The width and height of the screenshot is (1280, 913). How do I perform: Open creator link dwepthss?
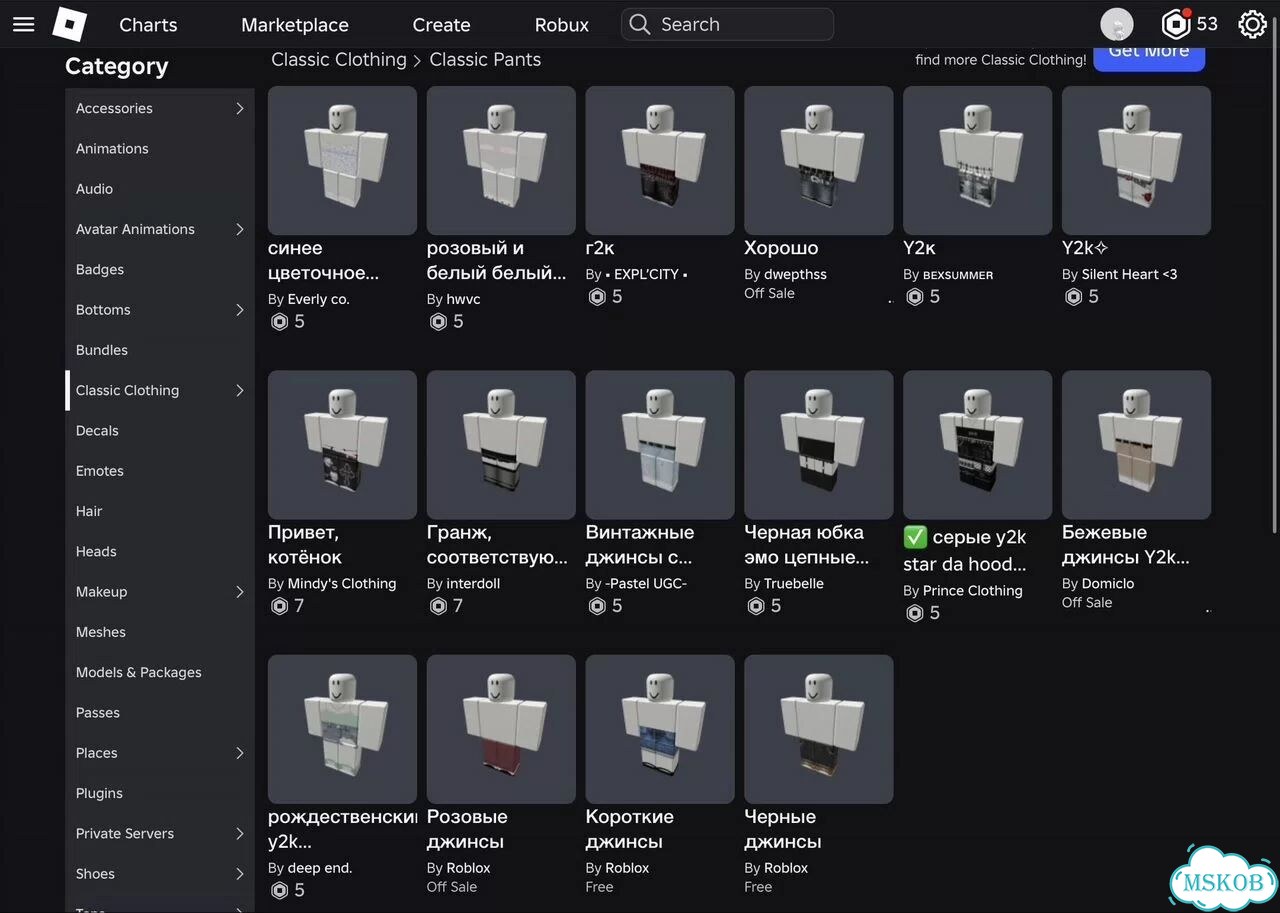point(795,274)
